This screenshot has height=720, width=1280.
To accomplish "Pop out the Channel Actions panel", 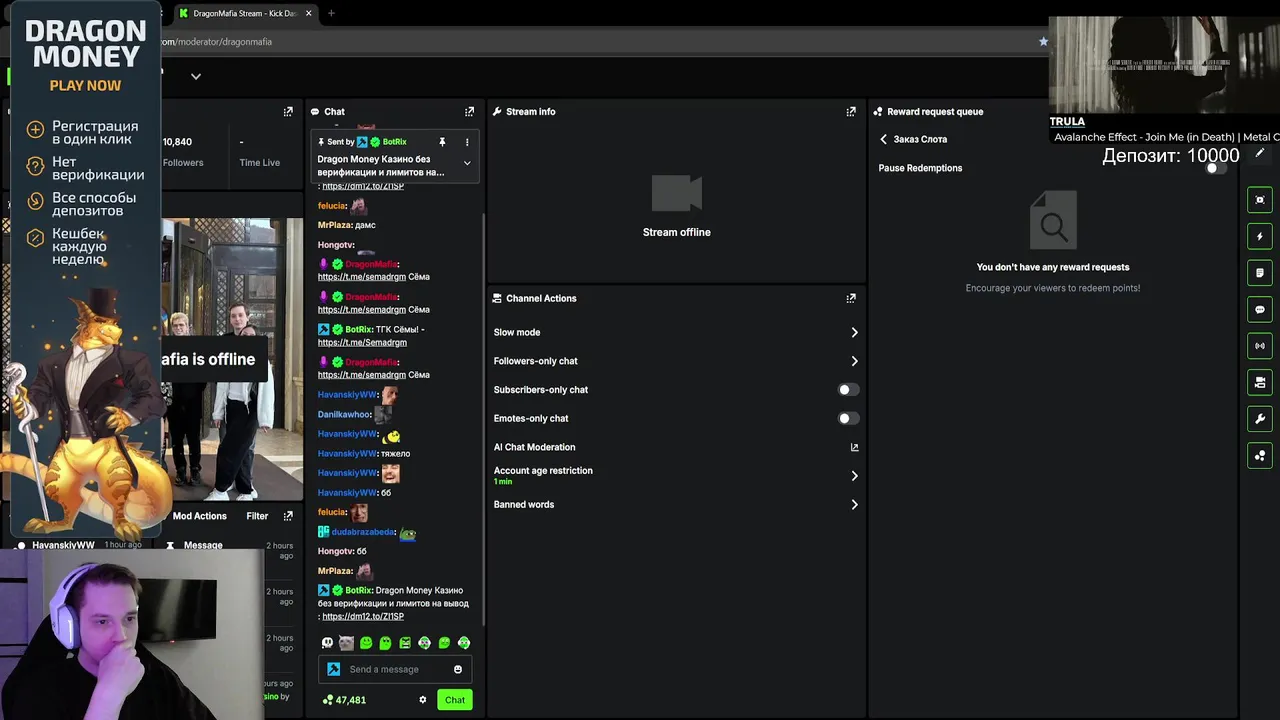I will click(851, 298).
